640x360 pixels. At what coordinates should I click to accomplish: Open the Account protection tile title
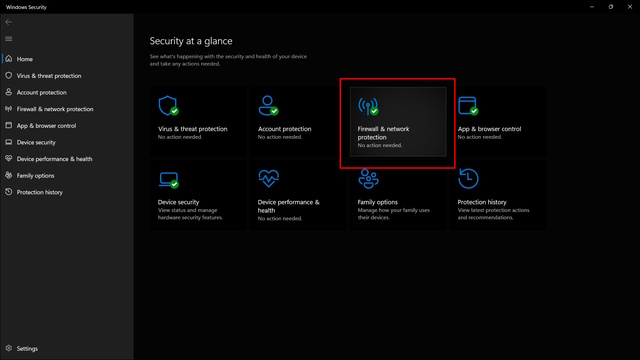(284, 129)
